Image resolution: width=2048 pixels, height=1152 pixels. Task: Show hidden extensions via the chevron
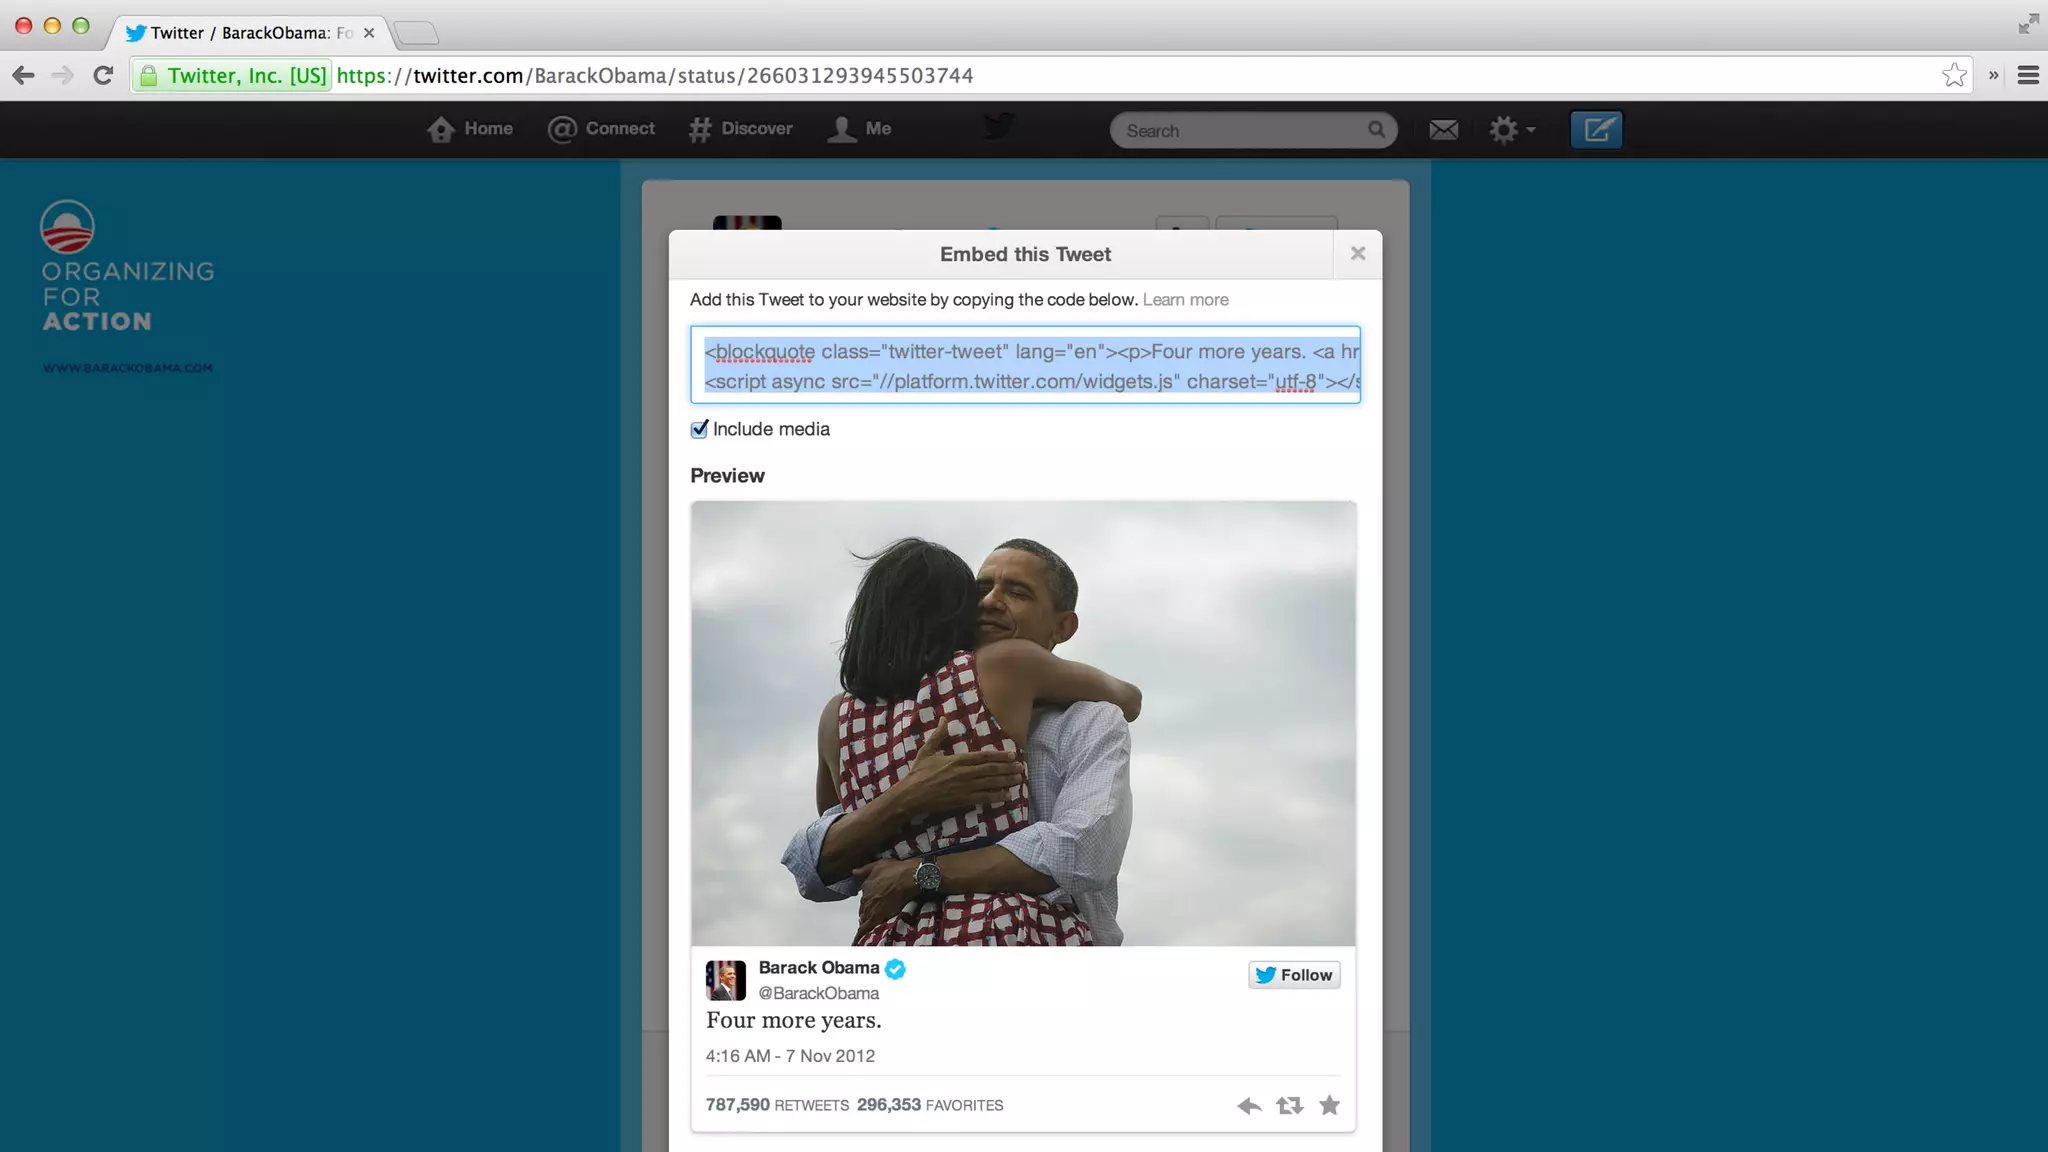point(1993,76)
